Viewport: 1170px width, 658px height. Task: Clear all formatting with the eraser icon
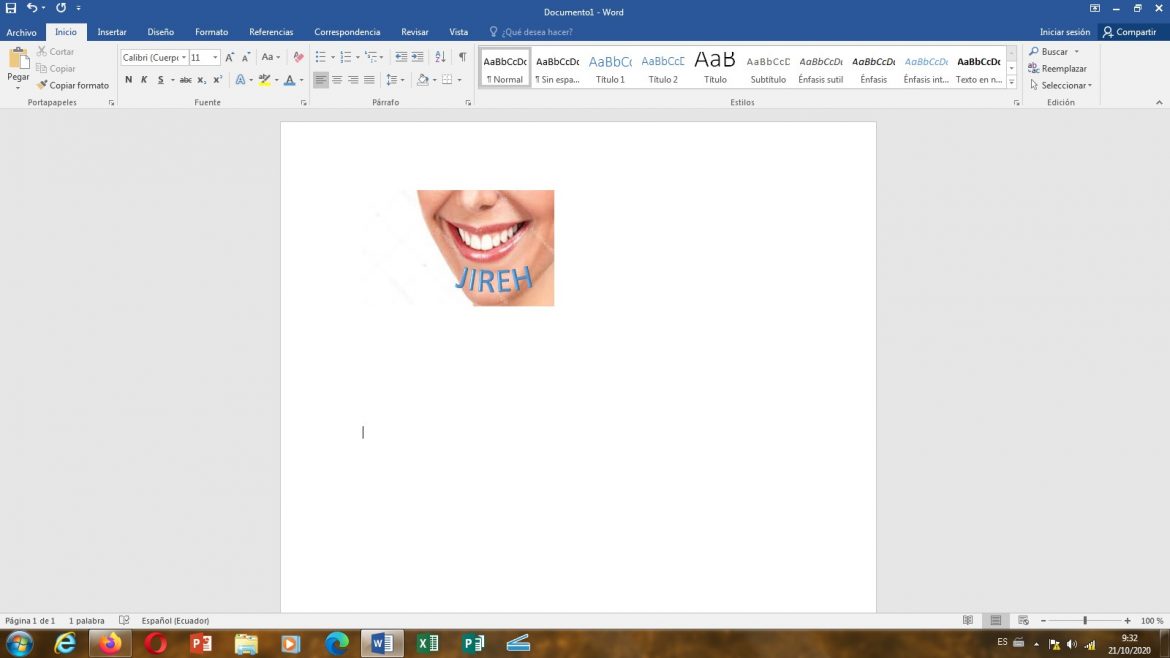pyautogui.click(x=298, y=57)
